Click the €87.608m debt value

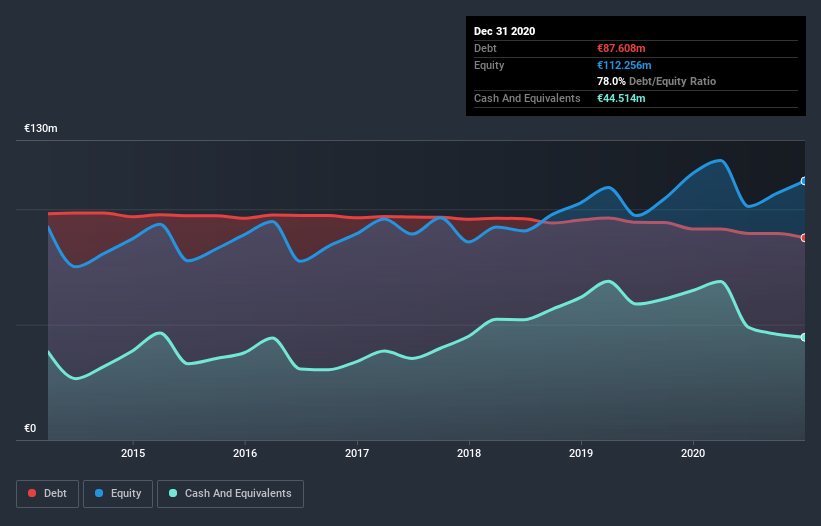click(621, 48)
